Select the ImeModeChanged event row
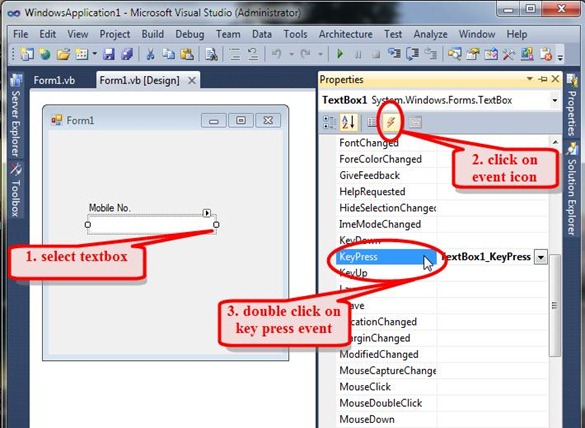585x428 pixels. (442, 224)
